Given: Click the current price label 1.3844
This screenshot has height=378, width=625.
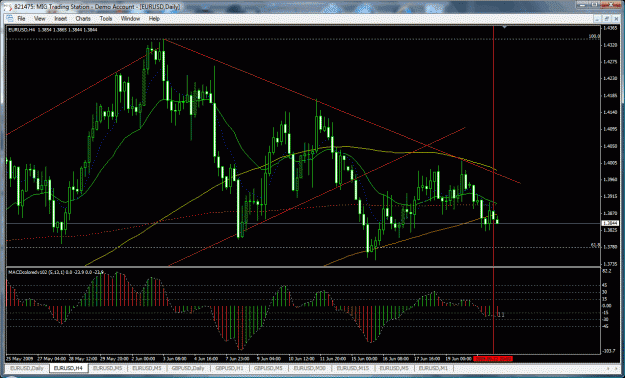Looking at the screenshot, I should tap(610, 223).
